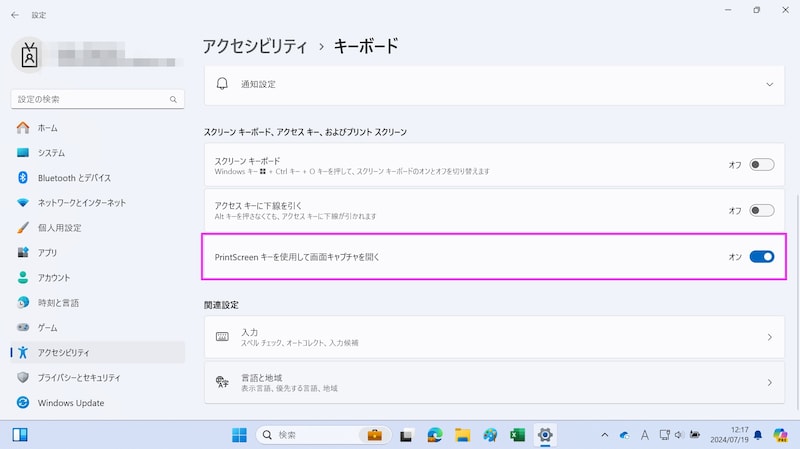Click the battery tray icon
800x449 pixels.
coord(695,435)
